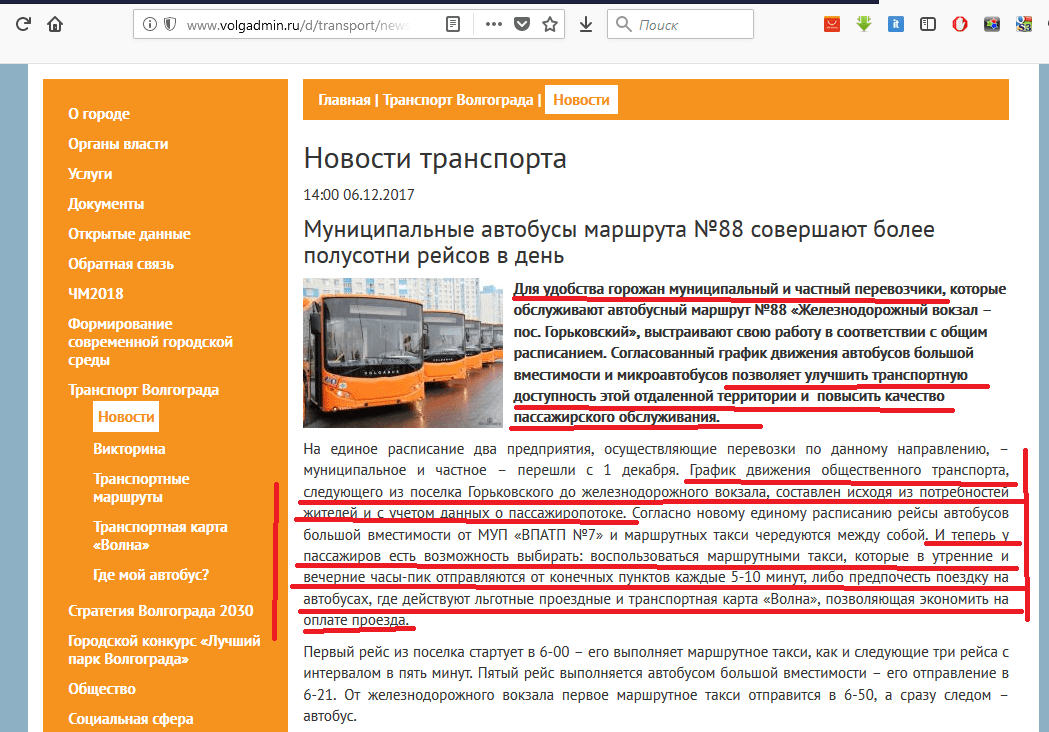
Task: Click the volgadmin.ru address bar URL
Action: click(298, 25)
